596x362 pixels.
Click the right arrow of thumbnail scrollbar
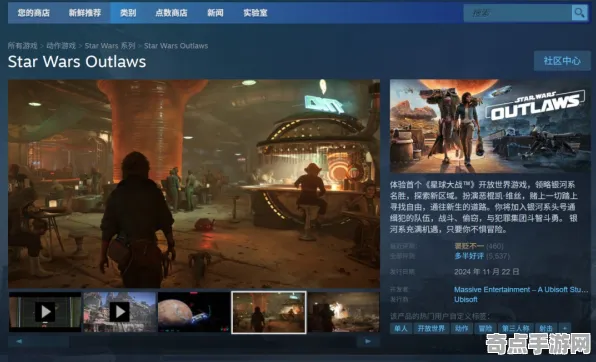click(368, 341)
